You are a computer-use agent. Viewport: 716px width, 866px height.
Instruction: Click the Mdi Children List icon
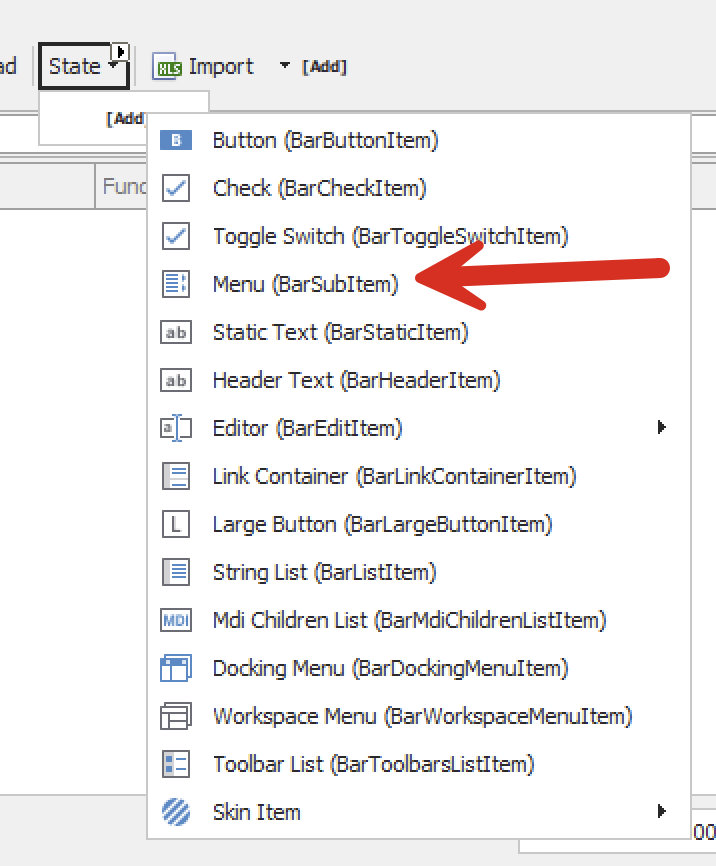click(176, 621)
